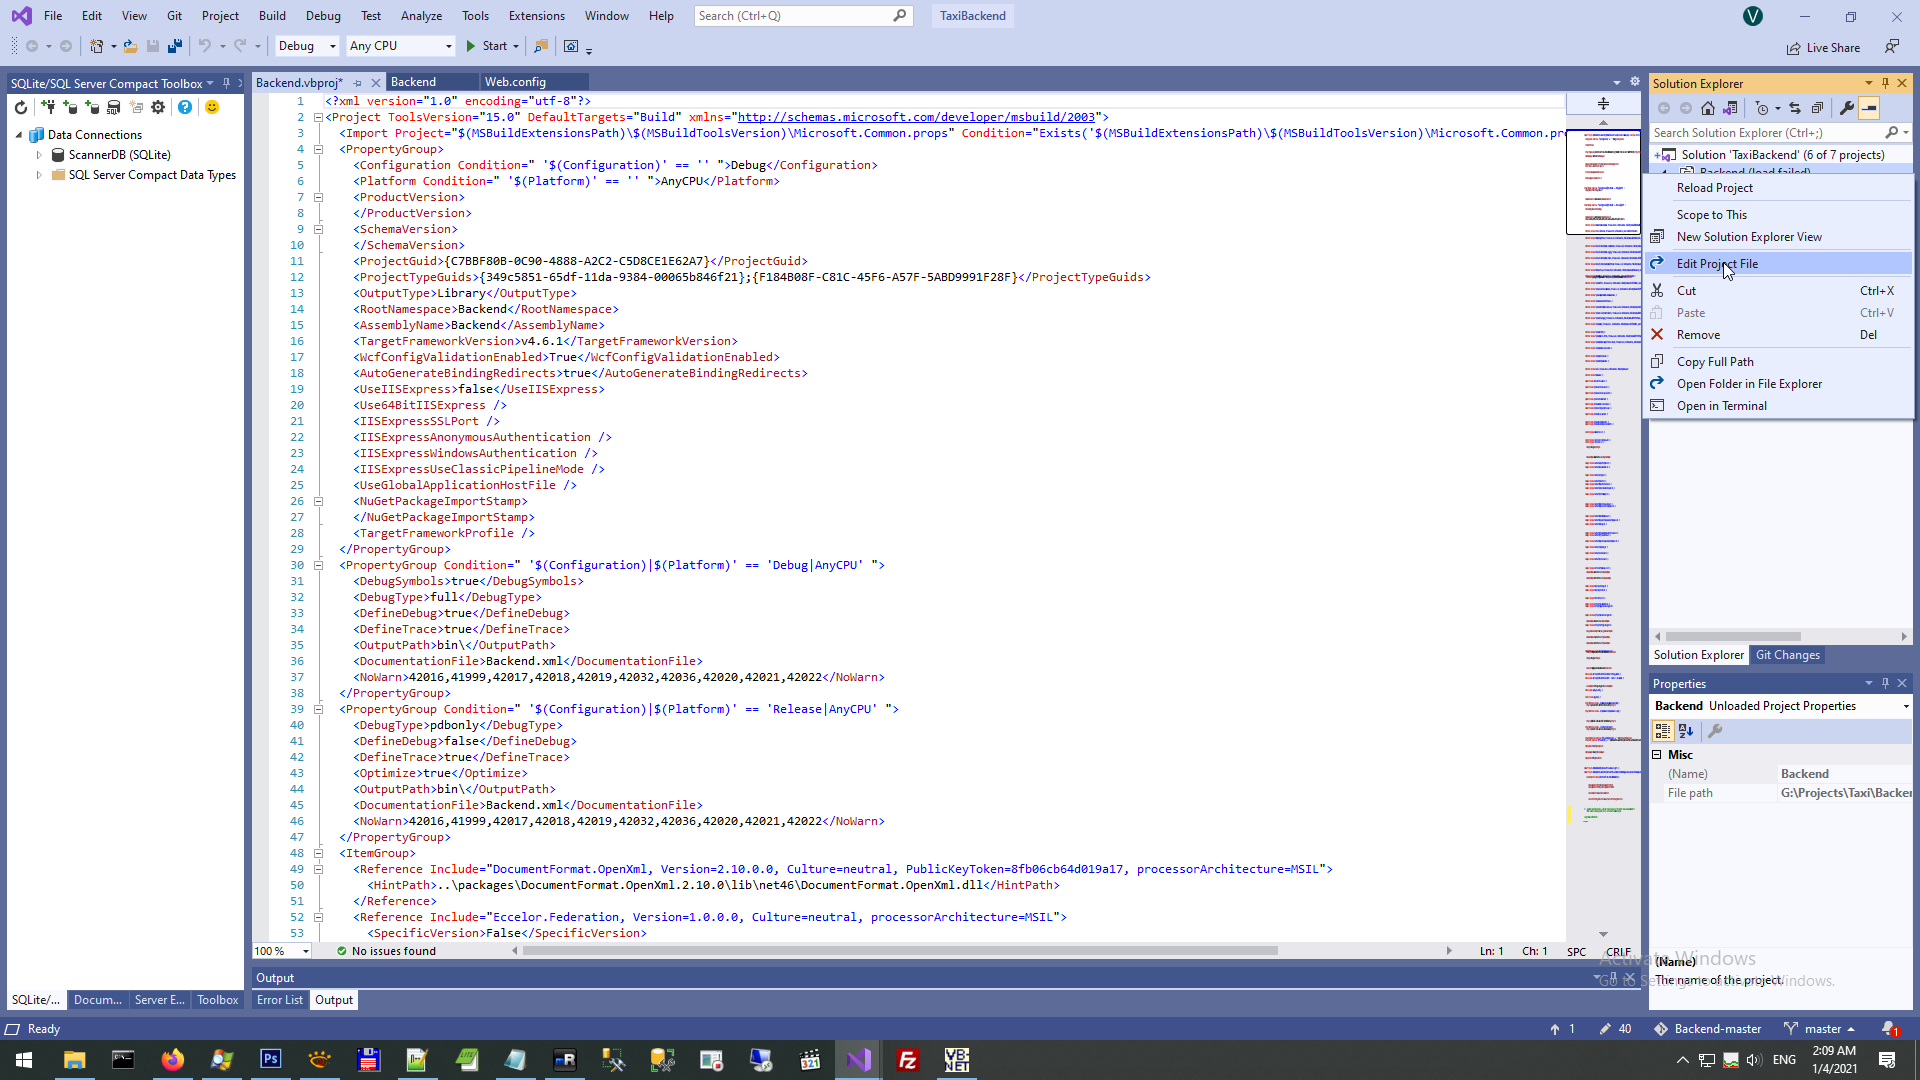Select Edit Project File from context menu

coord(1717,264)
